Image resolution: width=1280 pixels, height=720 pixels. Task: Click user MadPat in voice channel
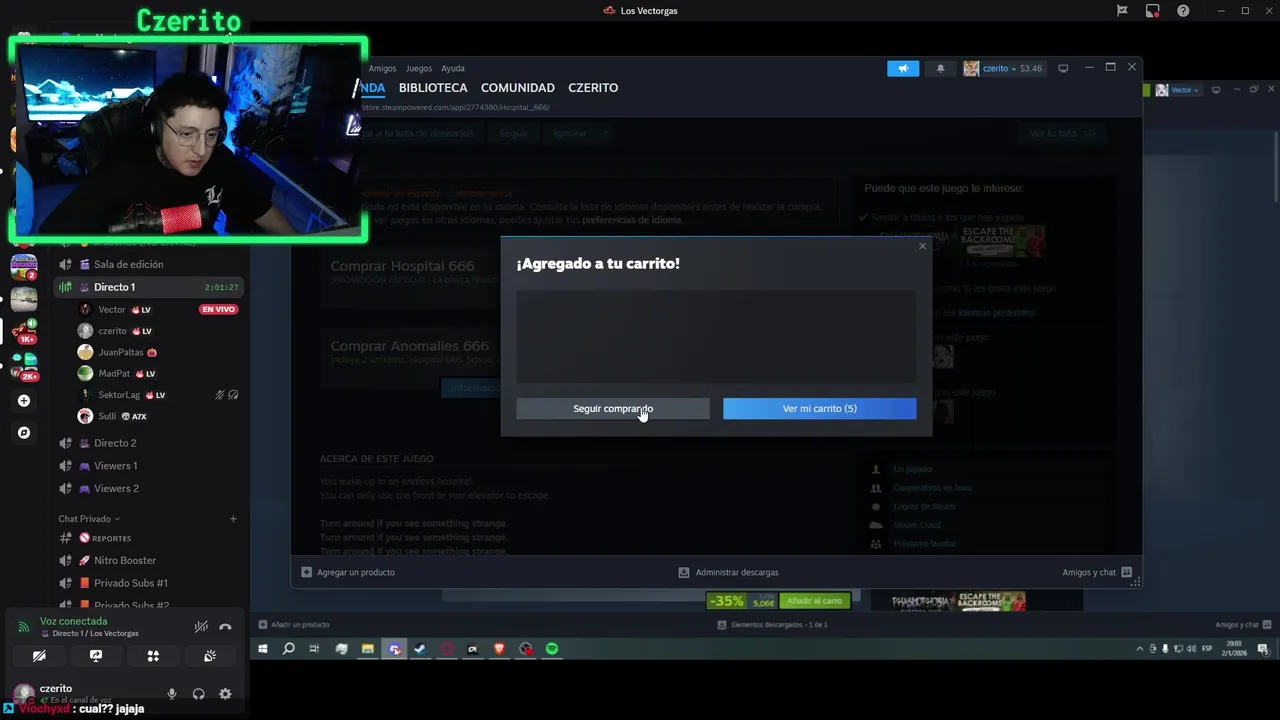point(114,373)
